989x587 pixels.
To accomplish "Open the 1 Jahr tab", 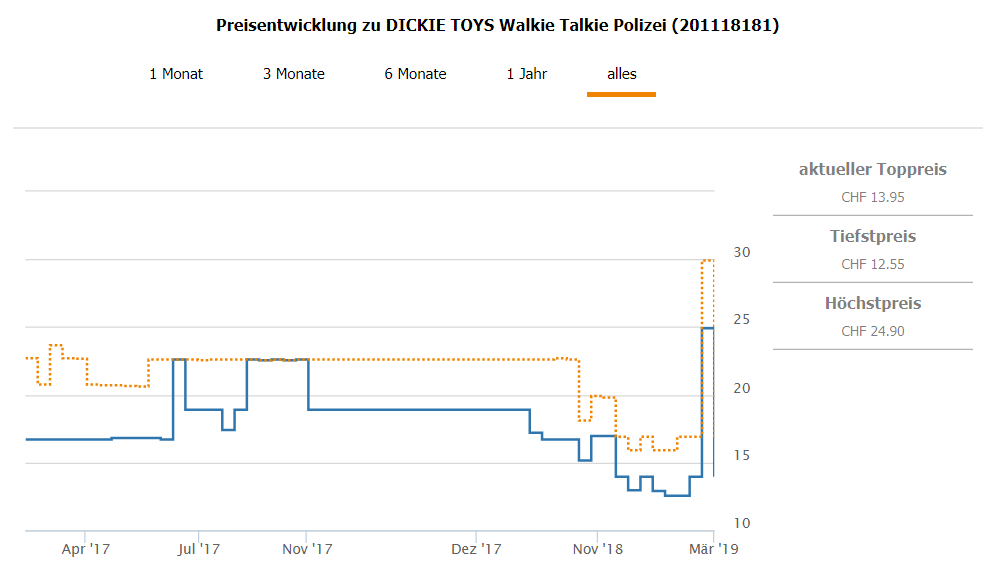I will (527, 74).
